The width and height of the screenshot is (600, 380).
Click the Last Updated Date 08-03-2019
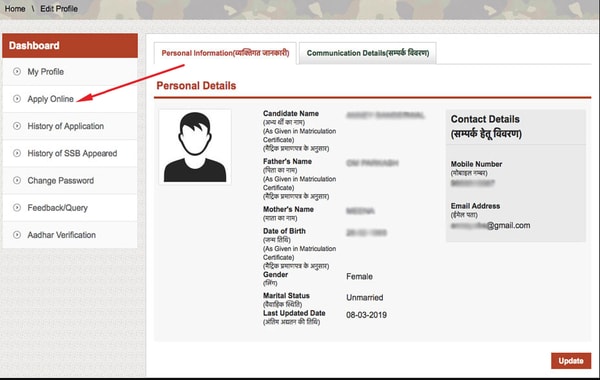[x=366, y=315]
